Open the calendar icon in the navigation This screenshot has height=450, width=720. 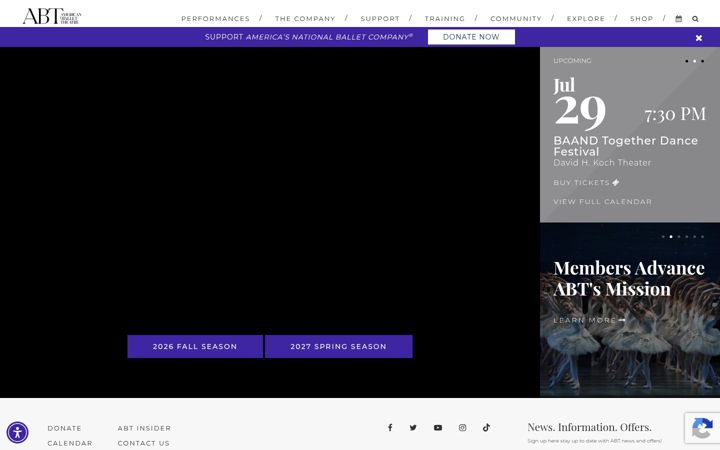679,19
